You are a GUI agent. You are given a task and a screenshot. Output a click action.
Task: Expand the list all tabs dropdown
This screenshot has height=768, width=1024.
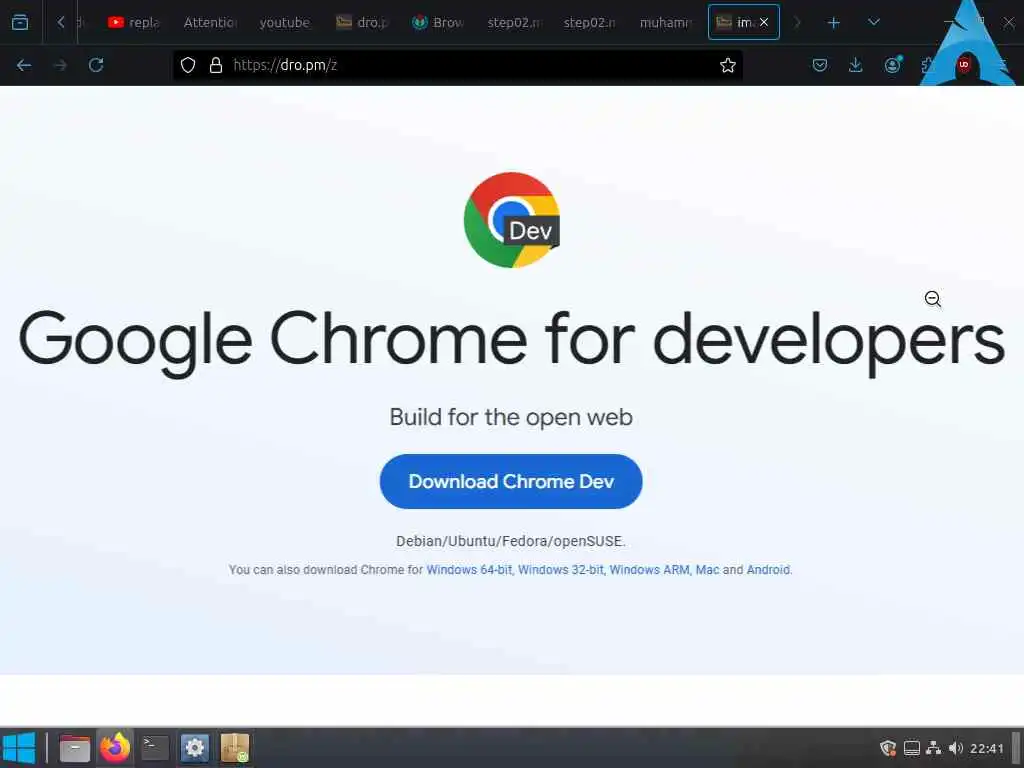(874, 22)
